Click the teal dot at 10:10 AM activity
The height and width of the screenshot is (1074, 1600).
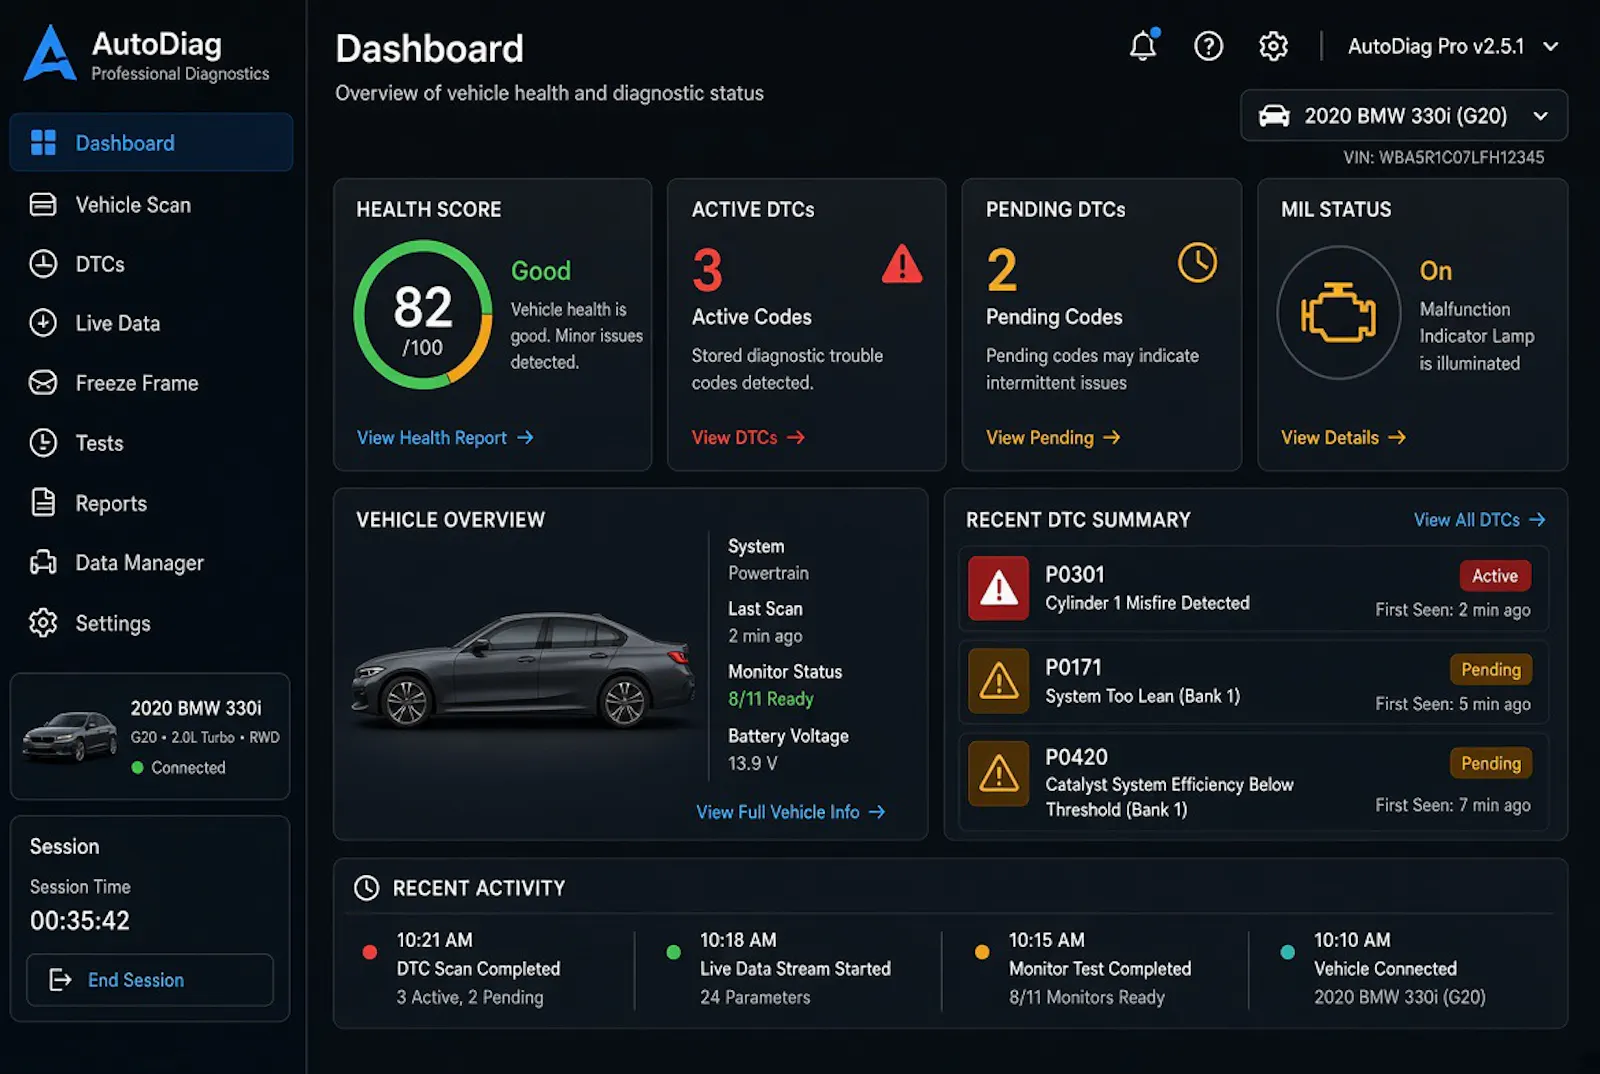coord(1288,952)
